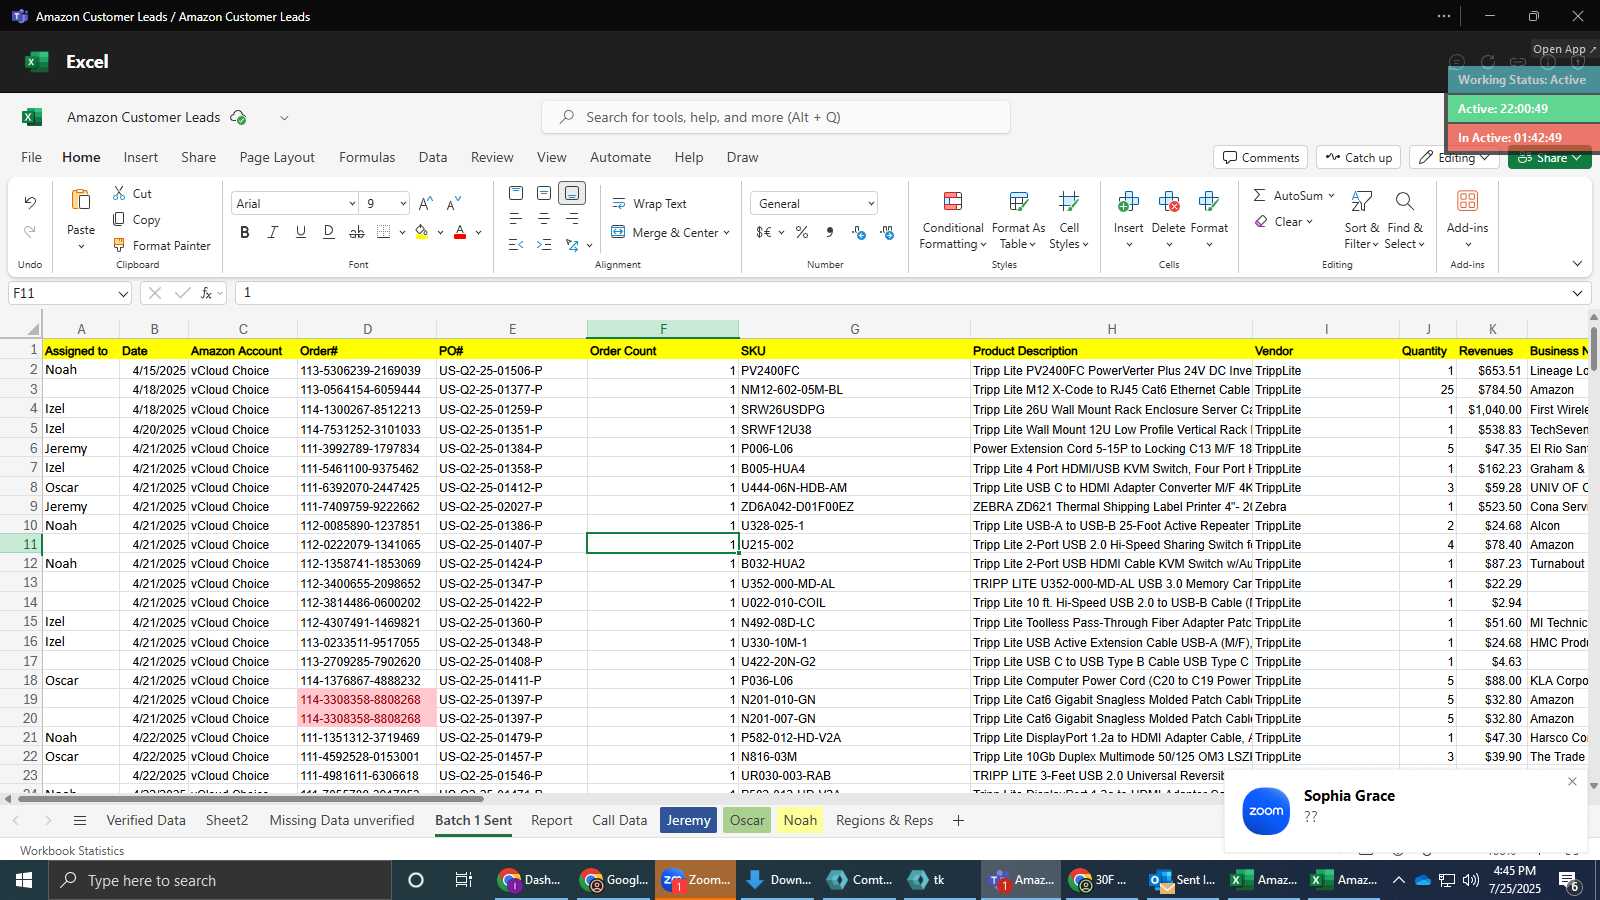Screen dimensions: 1600x900
Task: Add a new sheet with plus button
Action: tap(958, 820)
